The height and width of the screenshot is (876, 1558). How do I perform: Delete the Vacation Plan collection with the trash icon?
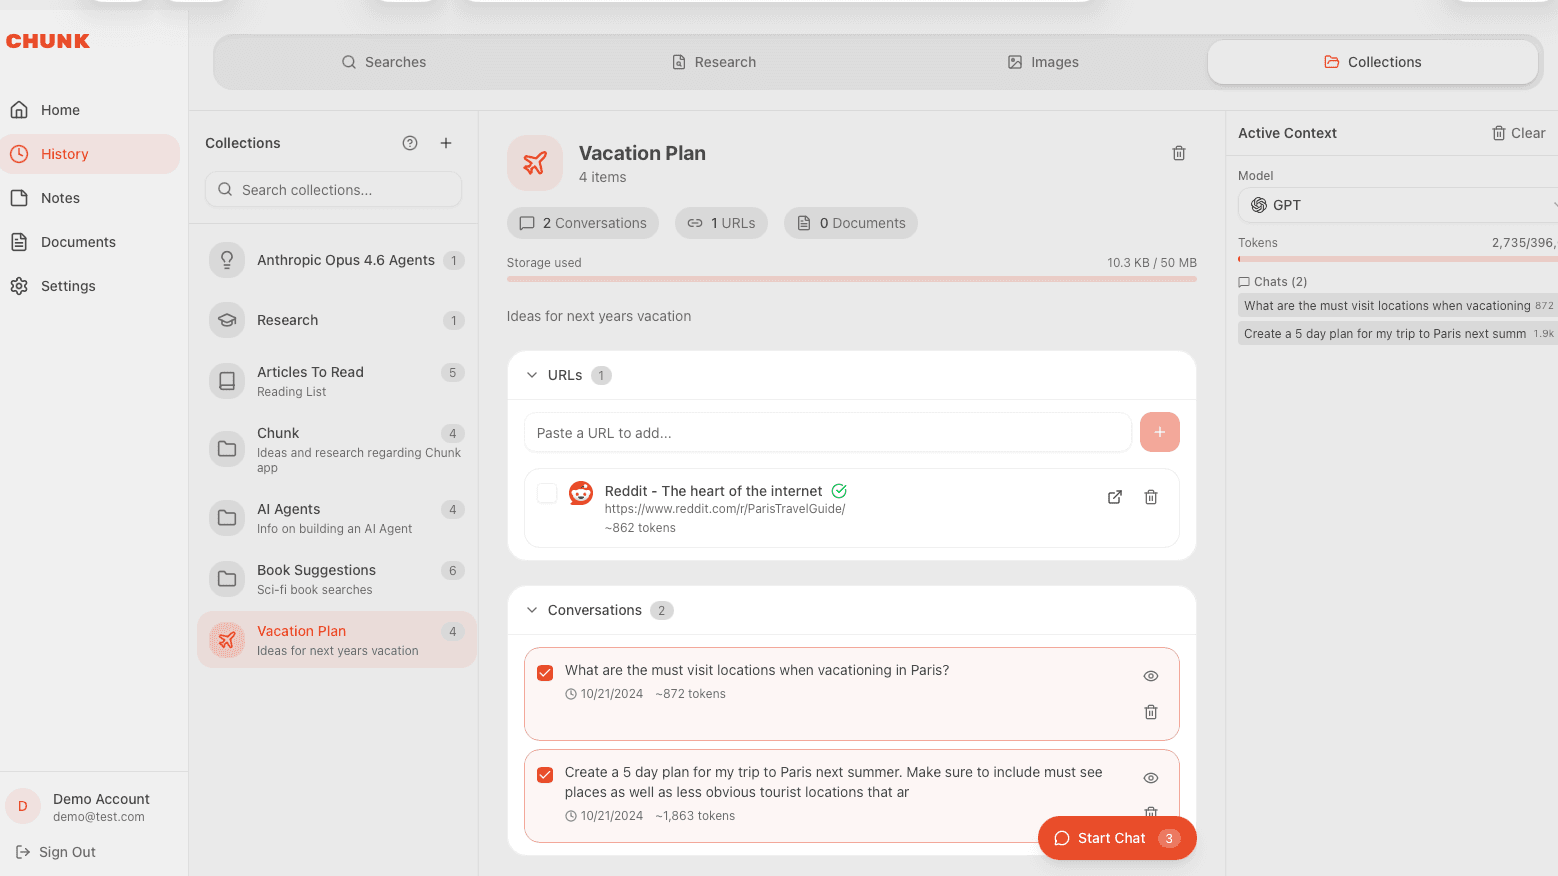(1179, 153)
